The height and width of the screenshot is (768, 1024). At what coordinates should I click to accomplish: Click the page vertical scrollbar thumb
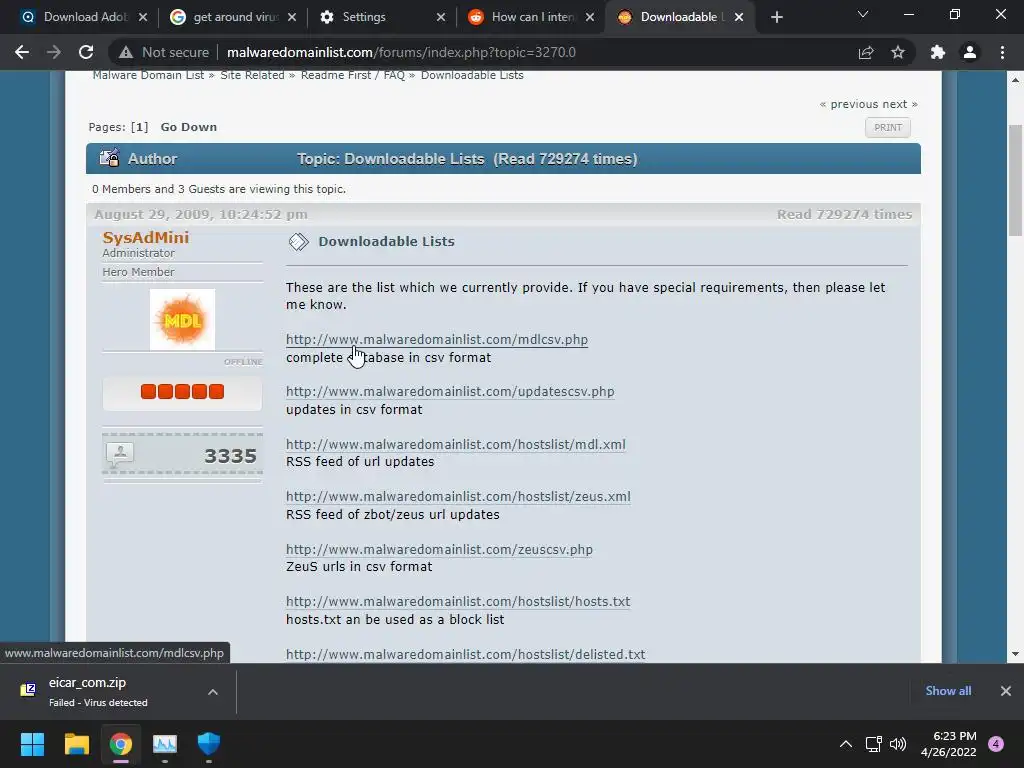coord(1015,180)
